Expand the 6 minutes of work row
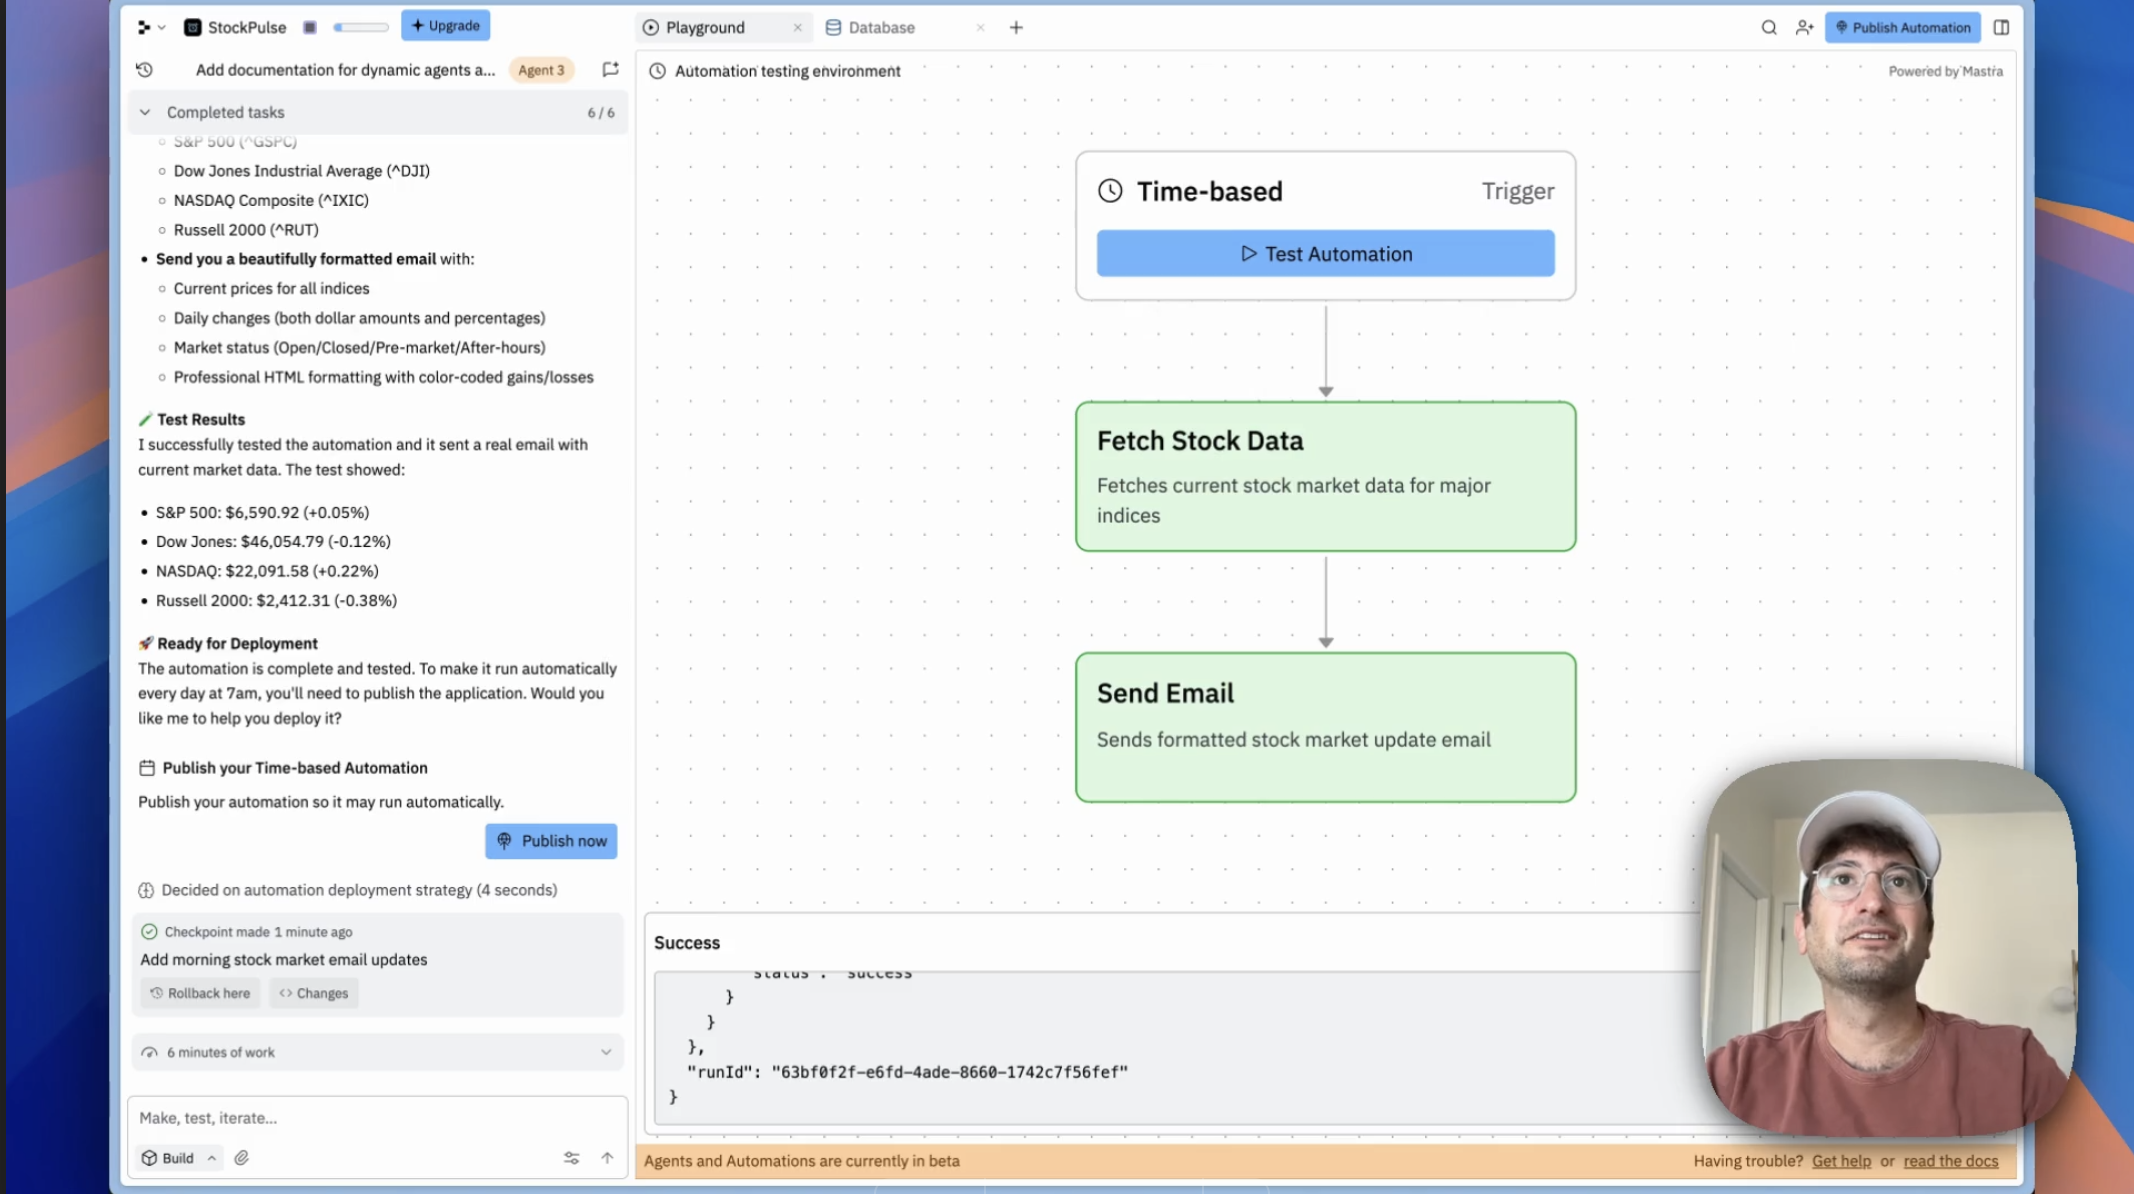The image size is (2134, 1194). pos(606,1052)
